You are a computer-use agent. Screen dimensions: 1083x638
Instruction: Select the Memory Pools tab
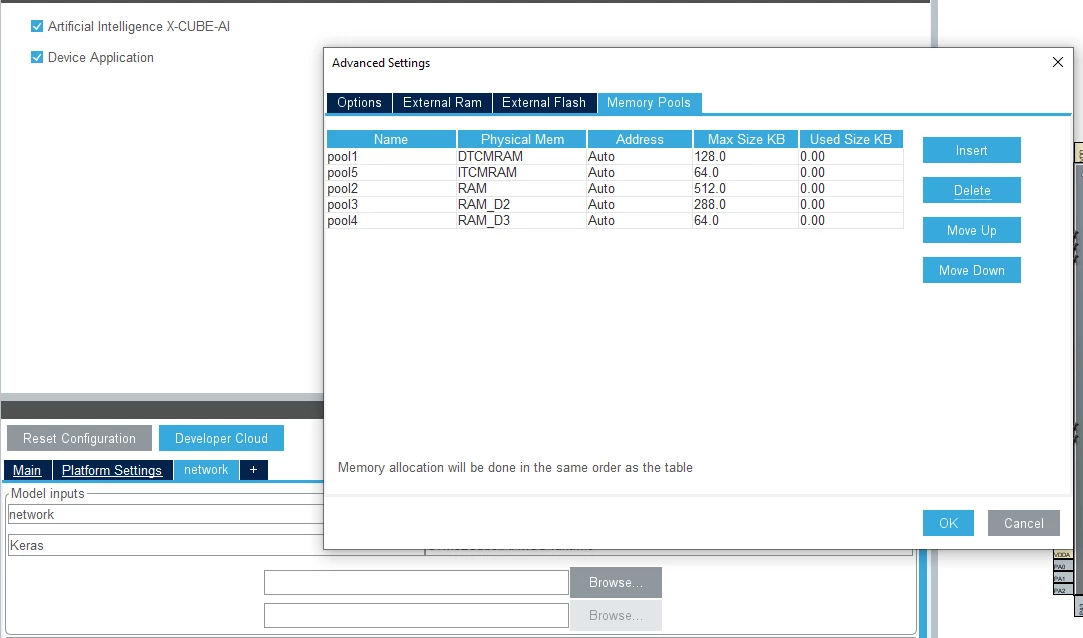649,102
